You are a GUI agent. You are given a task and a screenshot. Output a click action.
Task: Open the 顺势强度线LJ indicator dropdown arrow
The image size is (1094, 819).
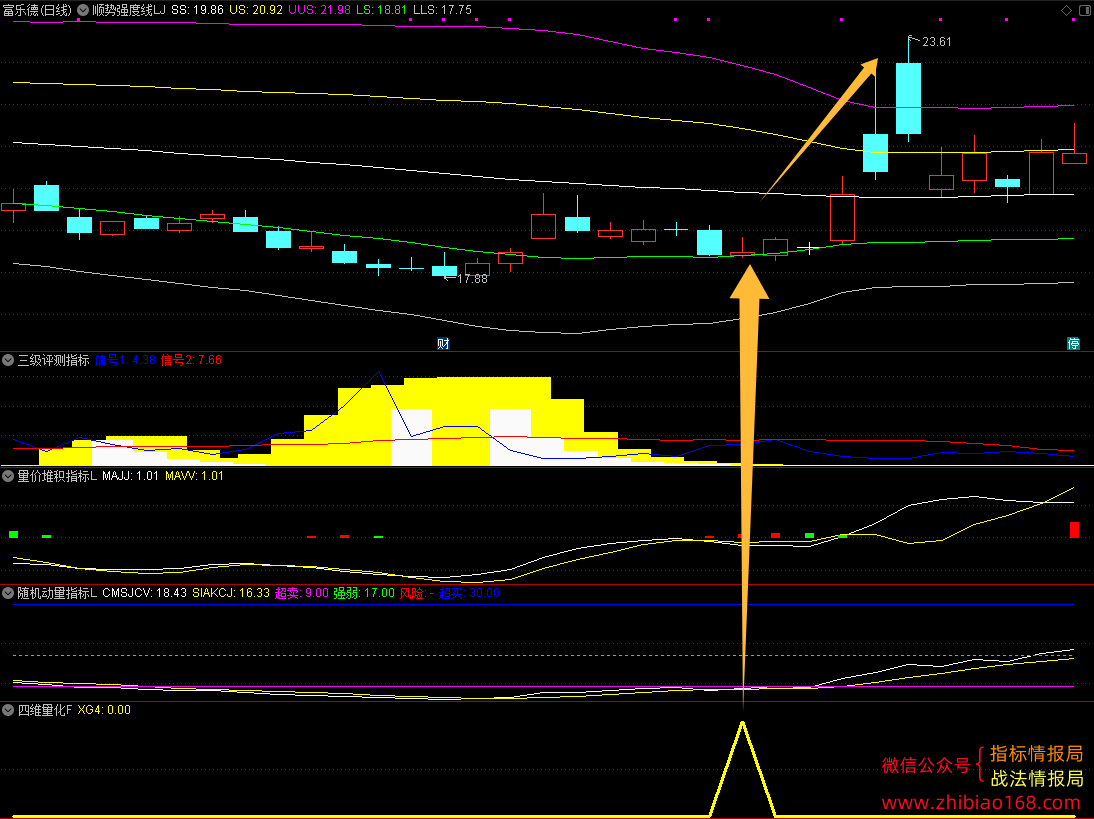[83, 10]
